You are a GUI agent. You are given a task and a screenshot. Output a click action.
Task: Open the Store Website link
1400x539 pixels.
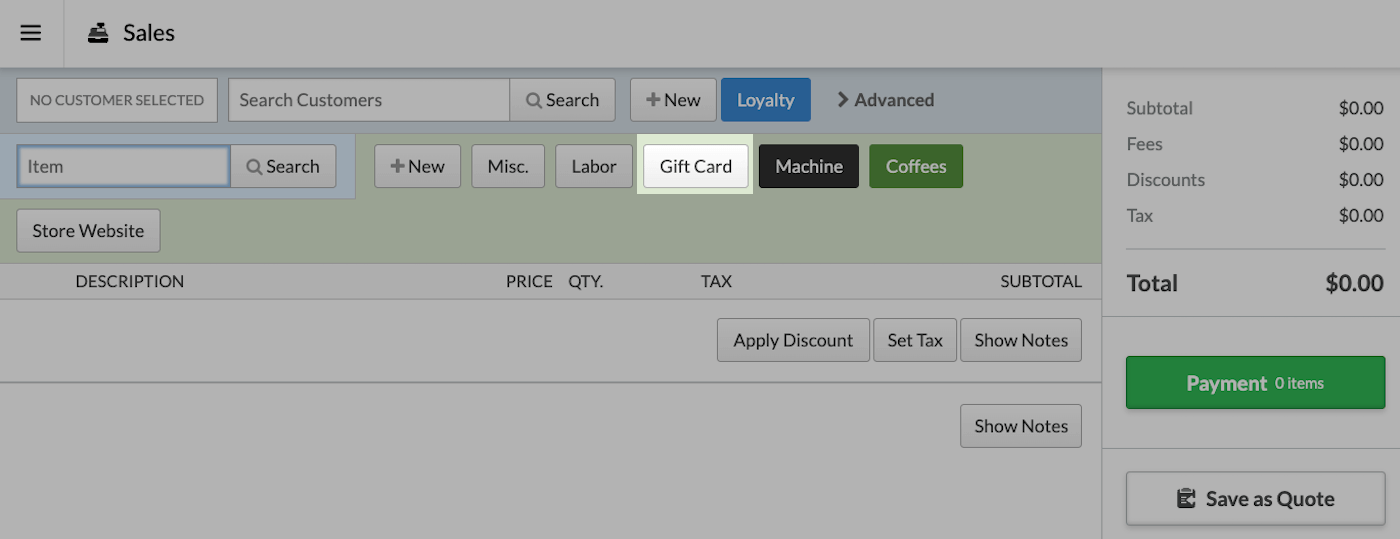point(88,231)
